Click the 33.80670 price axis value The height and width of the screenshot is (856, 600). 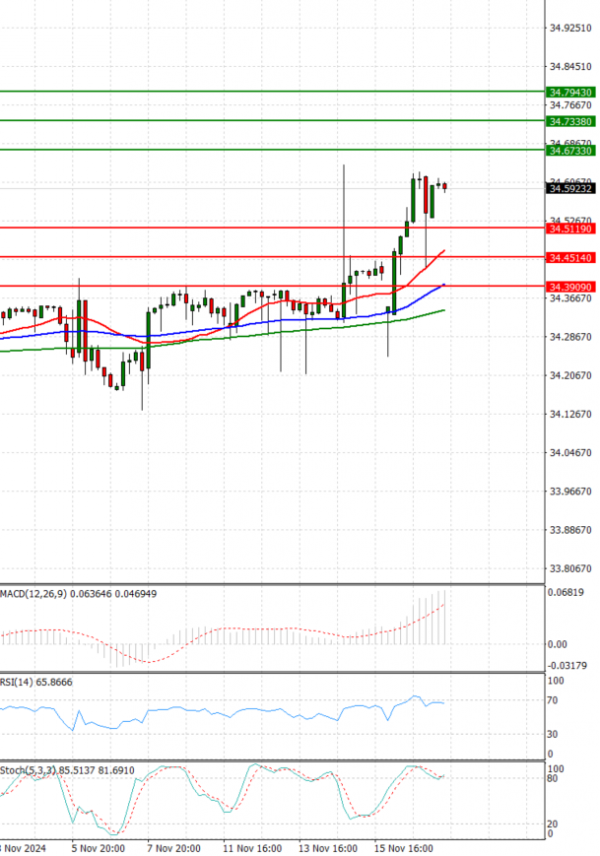[x=570, y=569]
